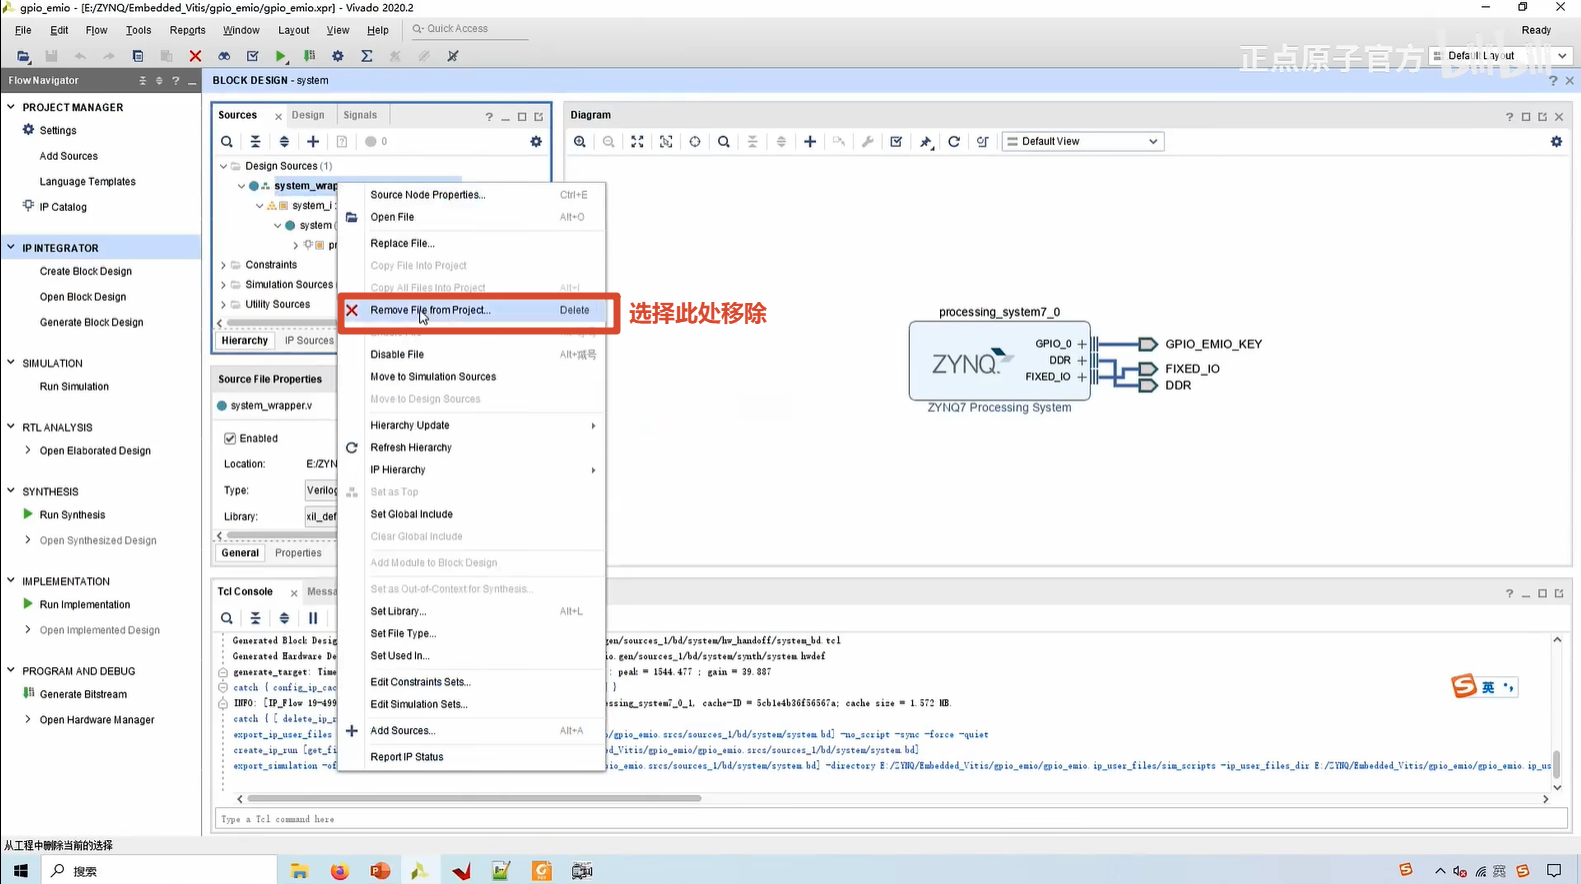1581x884 pixels.
Task: Collapse the Design Sources tree node
Action: click(223, 166)
